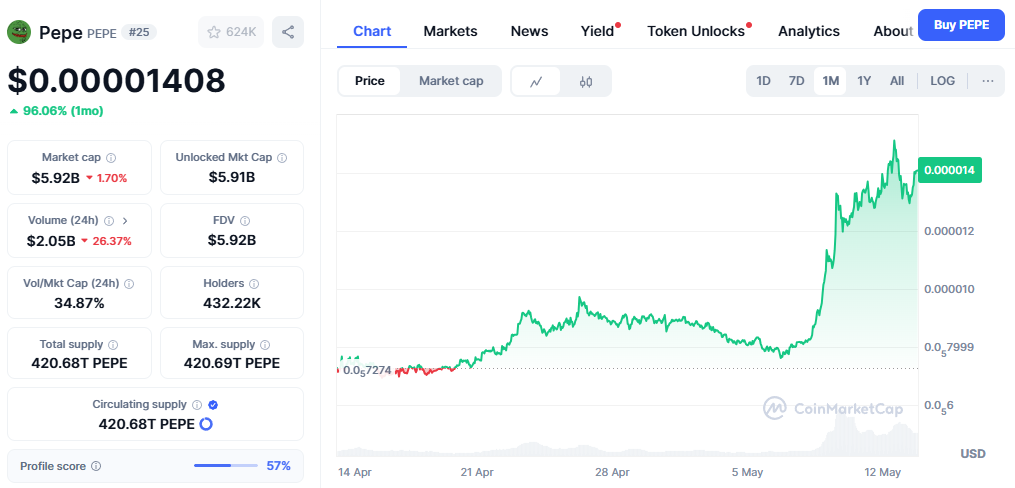
Task: Click Volume (24h) info icon
Action: click(x=109, y=221)
